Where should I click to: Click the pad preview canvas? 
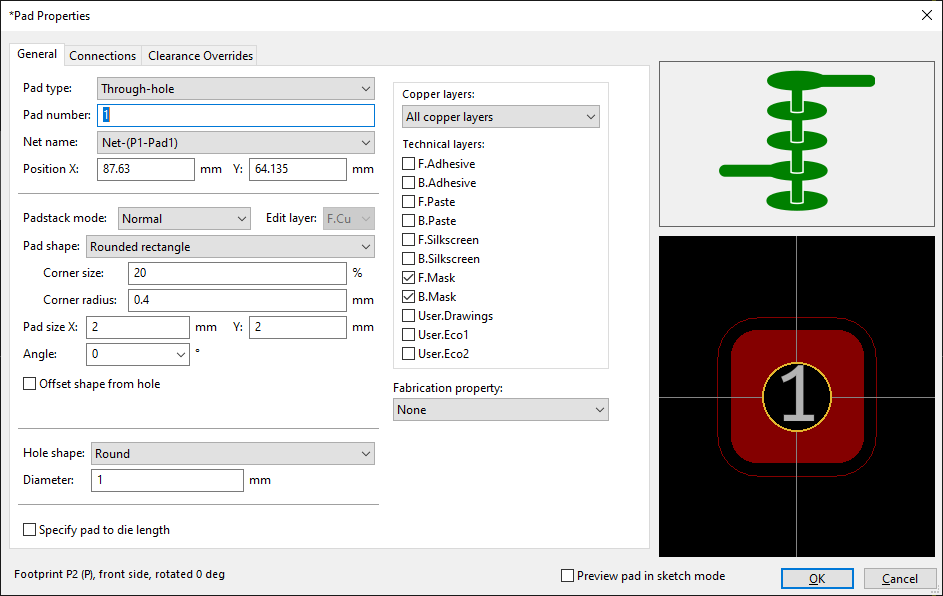(797, 396)
